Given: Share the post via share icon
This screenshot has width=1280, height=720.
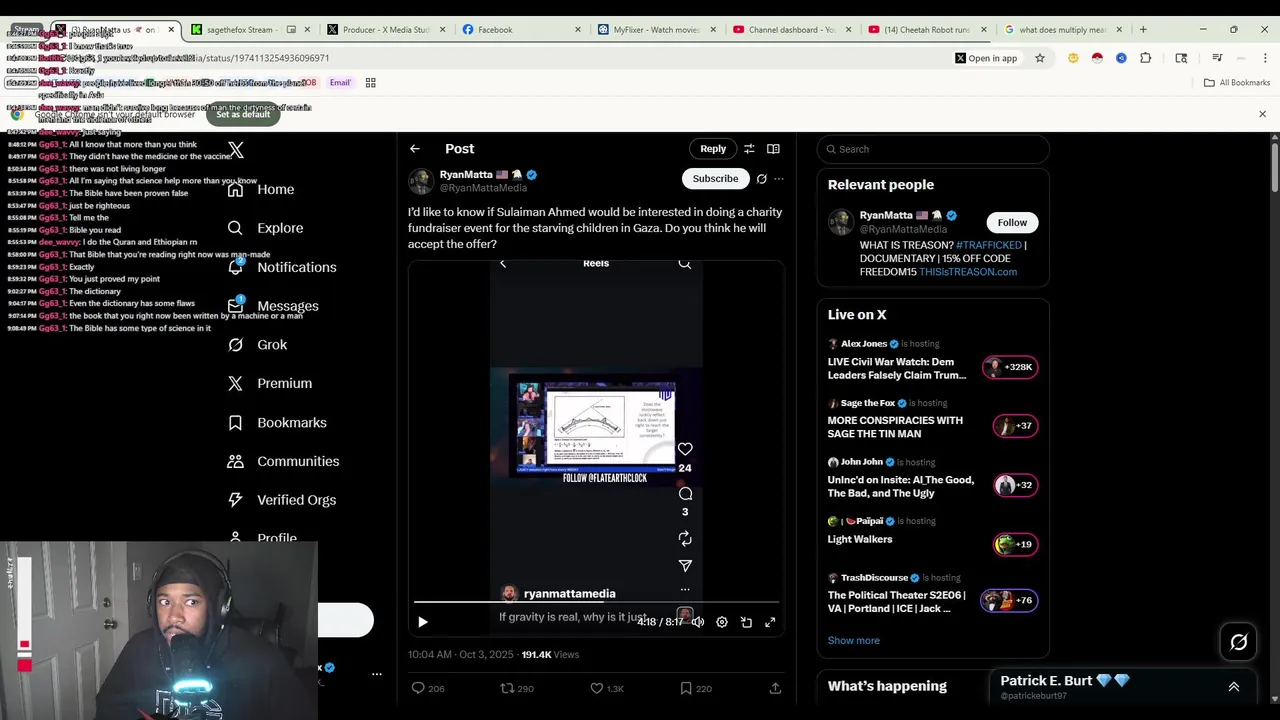Looking at the screenshot, I should point(775,688).
